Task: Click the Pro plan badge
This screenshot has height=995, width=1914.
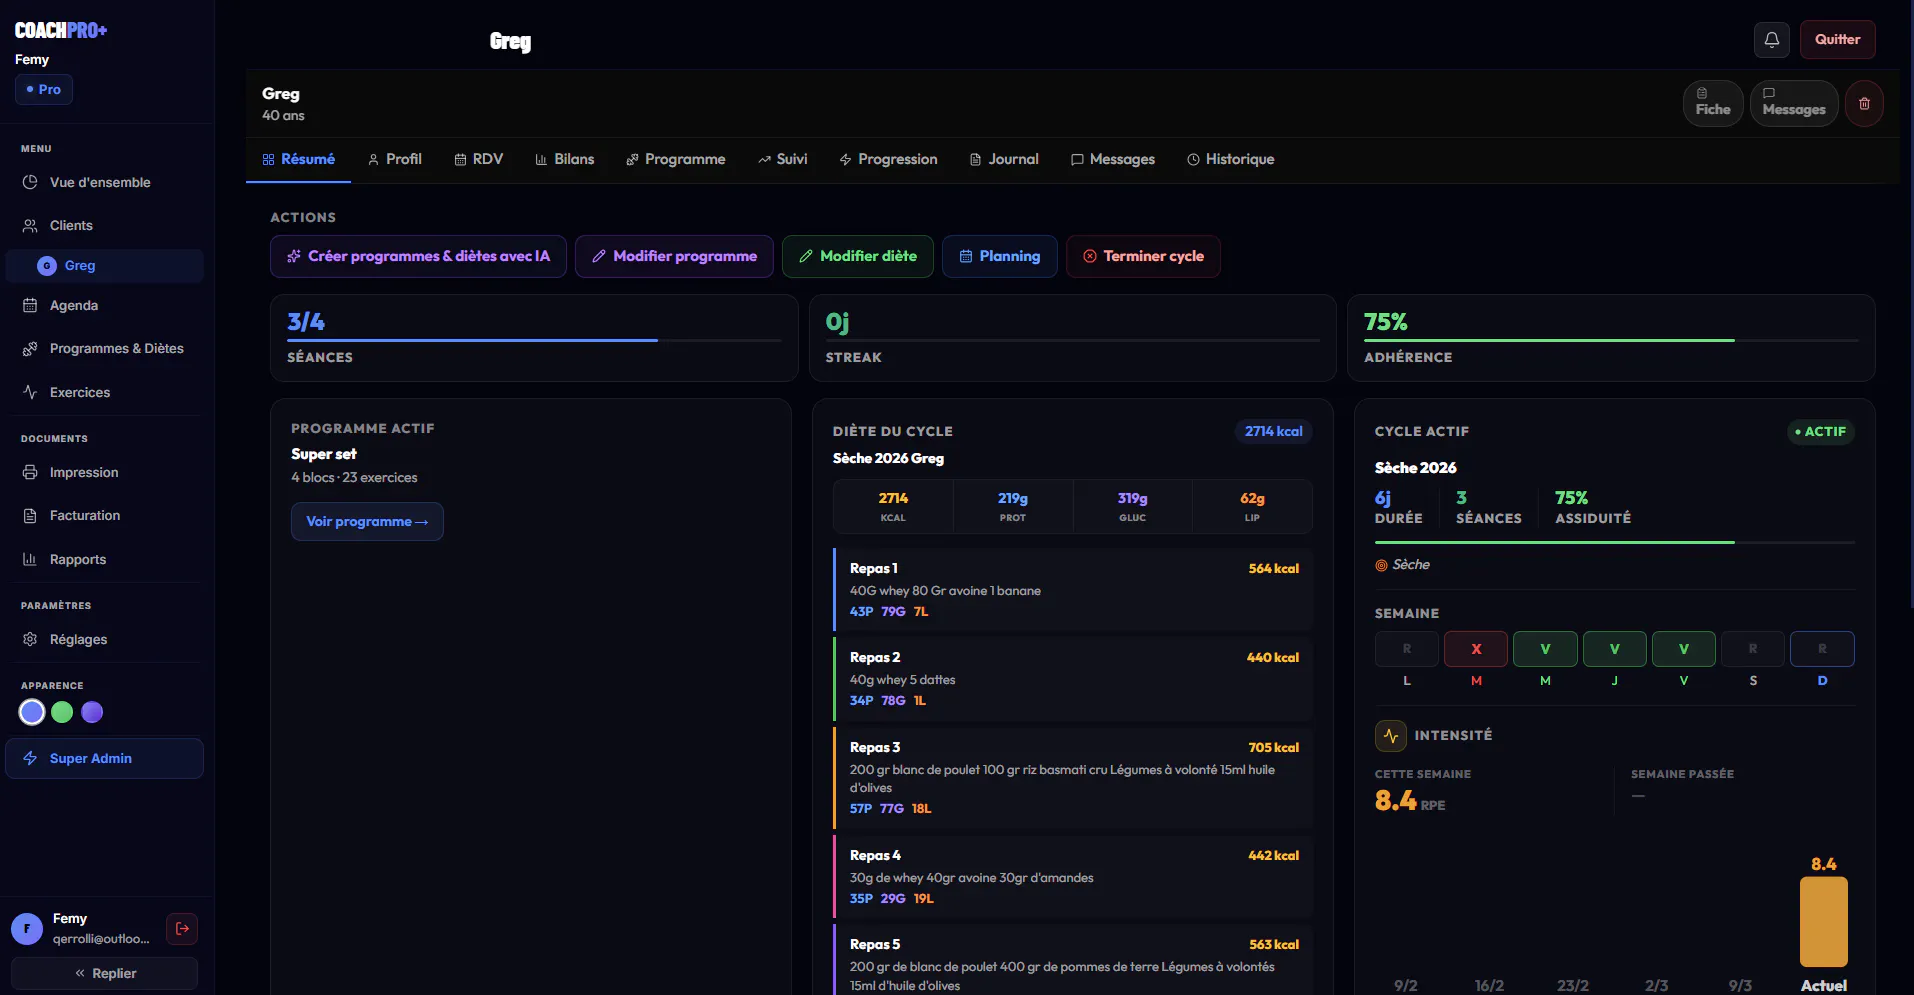Action: tap(44, 90)
